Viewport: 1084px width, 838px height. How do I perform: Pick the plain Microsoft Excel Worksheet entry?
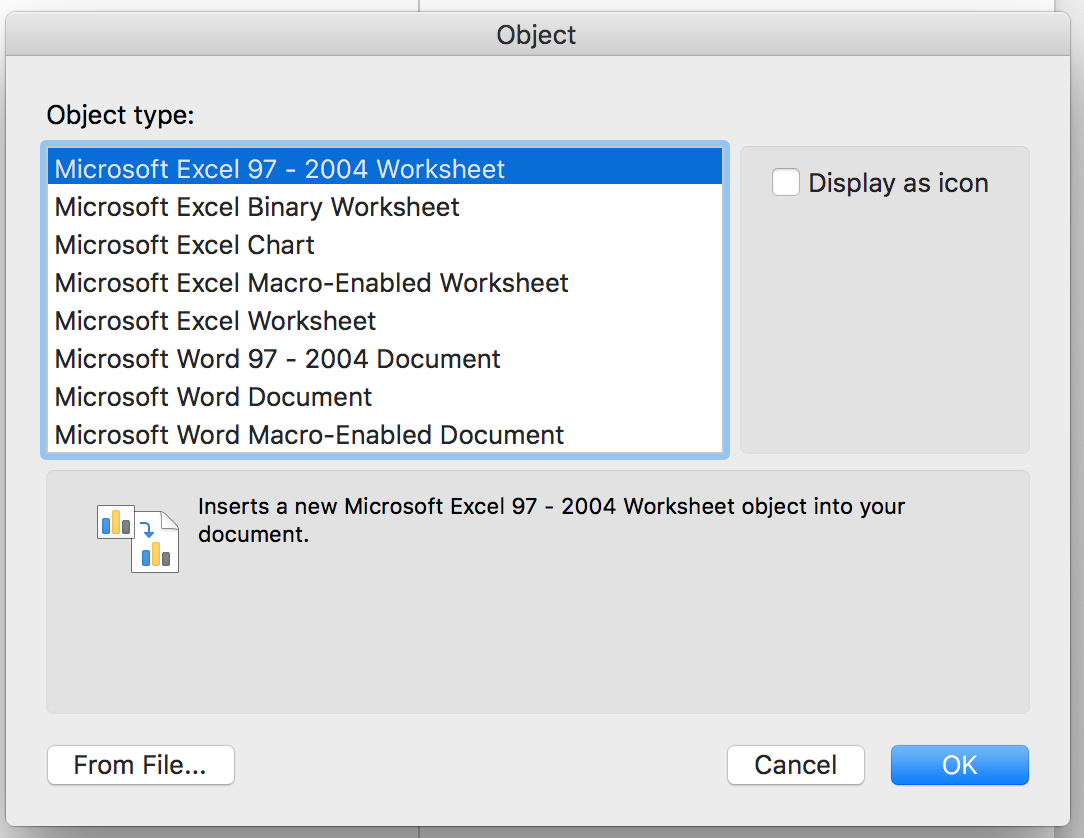[384, 321]
